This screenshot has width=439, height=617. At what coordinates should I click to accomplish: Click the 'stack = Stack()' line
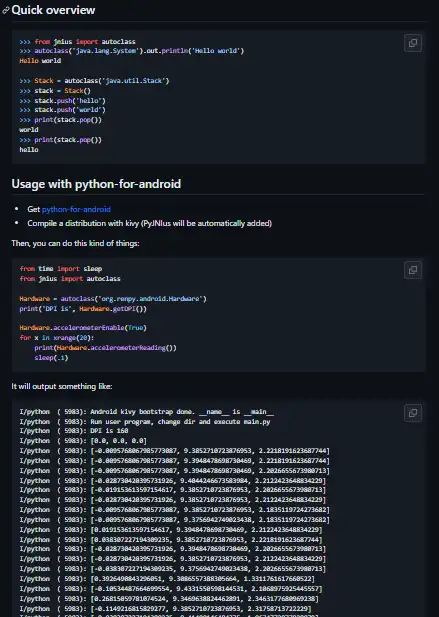click(x=55, y=91)
